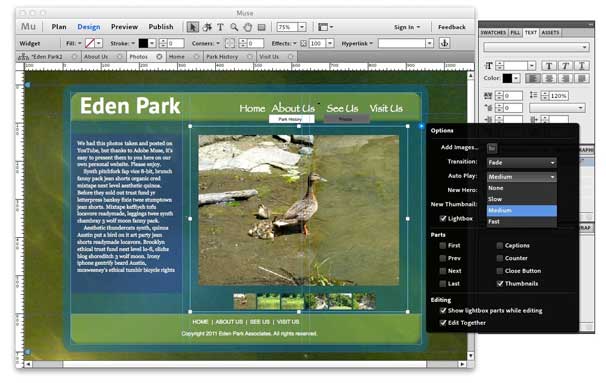Expand the Hyperlink dropdown field

pos(406,43)
